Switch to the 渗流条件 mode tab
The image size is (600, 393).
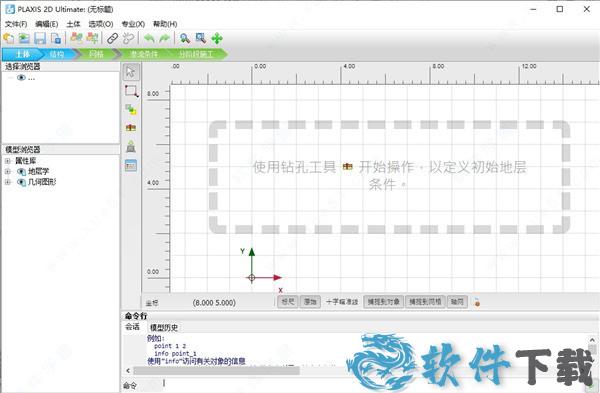[x=143, y=54]
